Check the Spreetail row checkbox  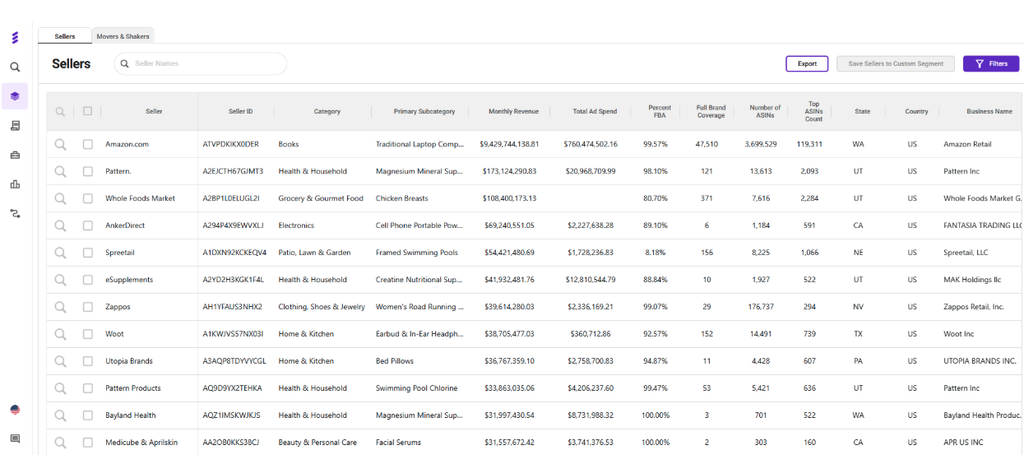click(x=88, y=253)
